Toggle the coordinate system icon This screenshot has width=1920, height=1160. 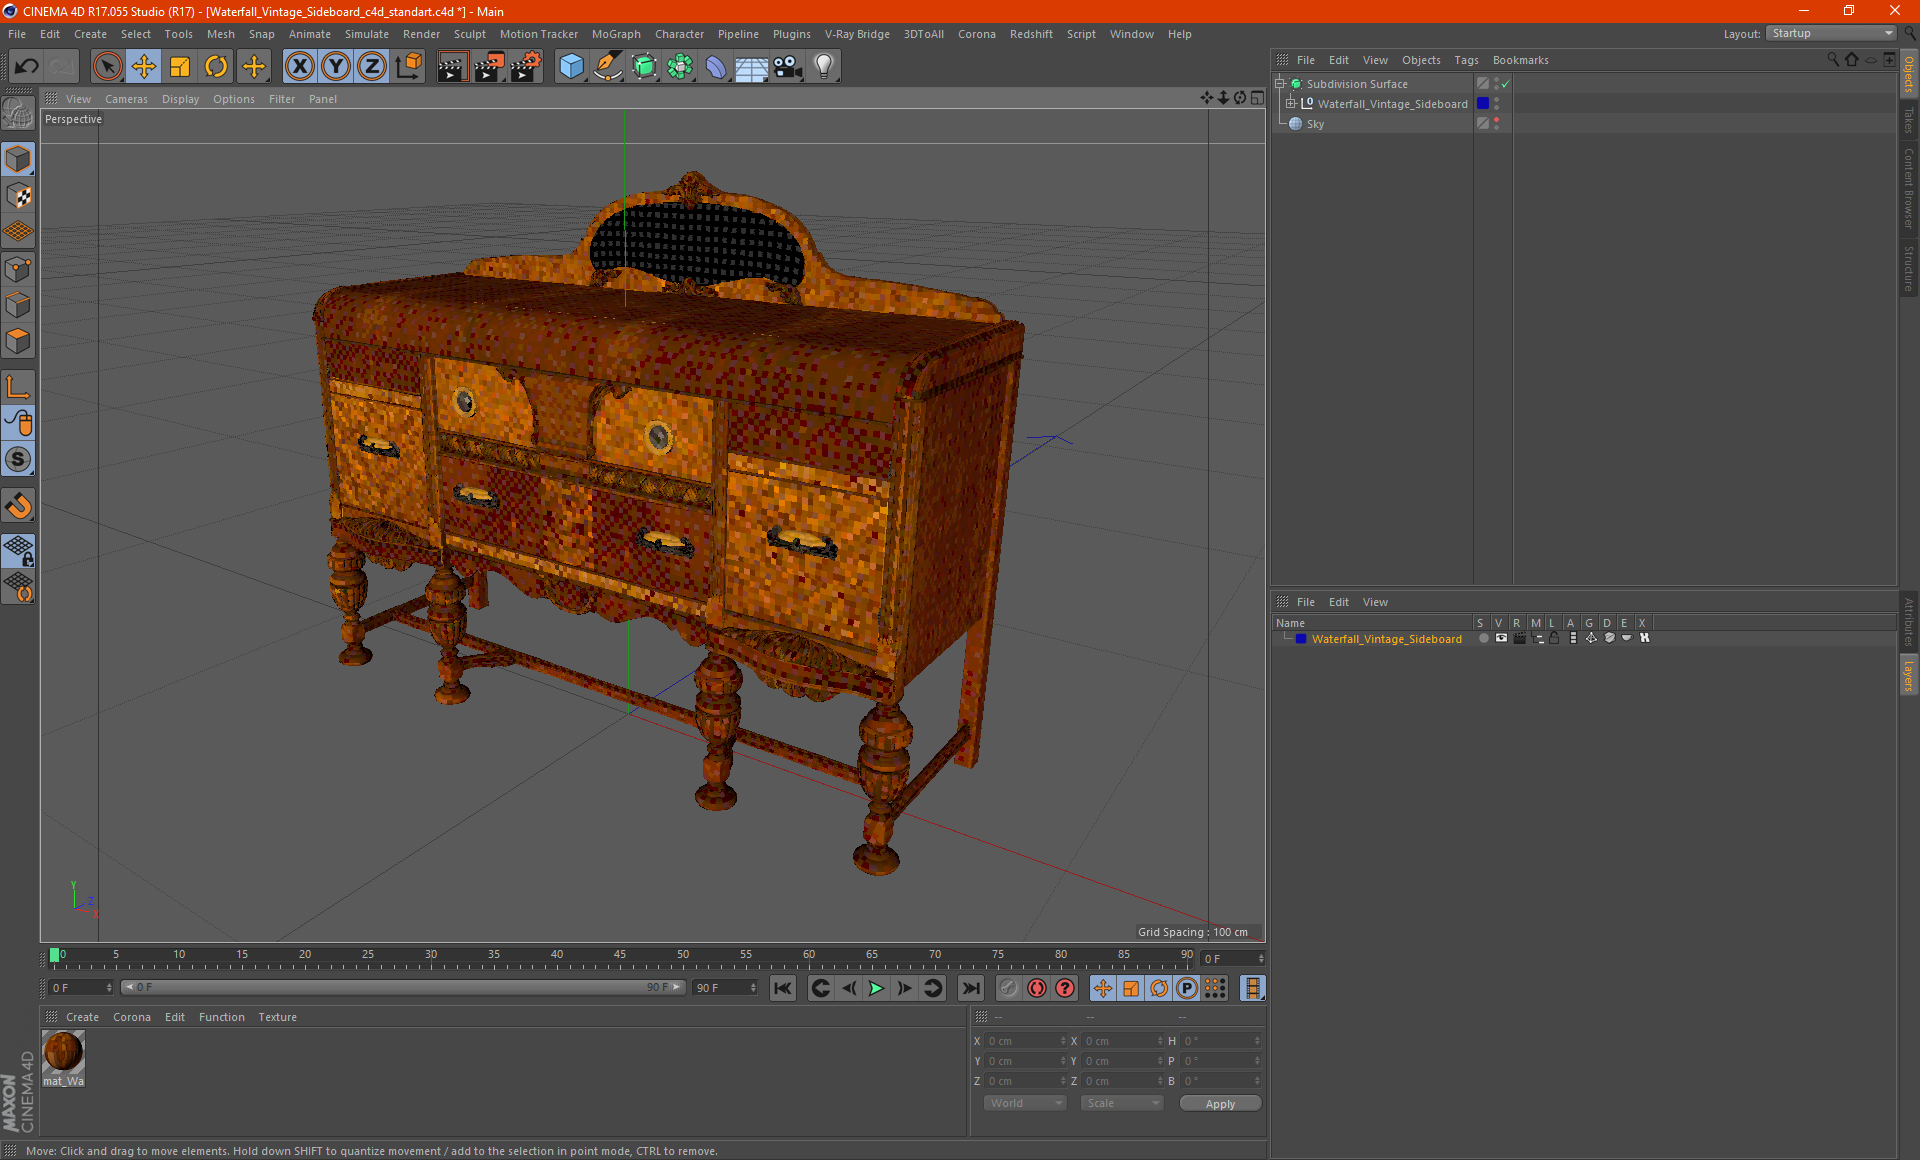(408, 67)
